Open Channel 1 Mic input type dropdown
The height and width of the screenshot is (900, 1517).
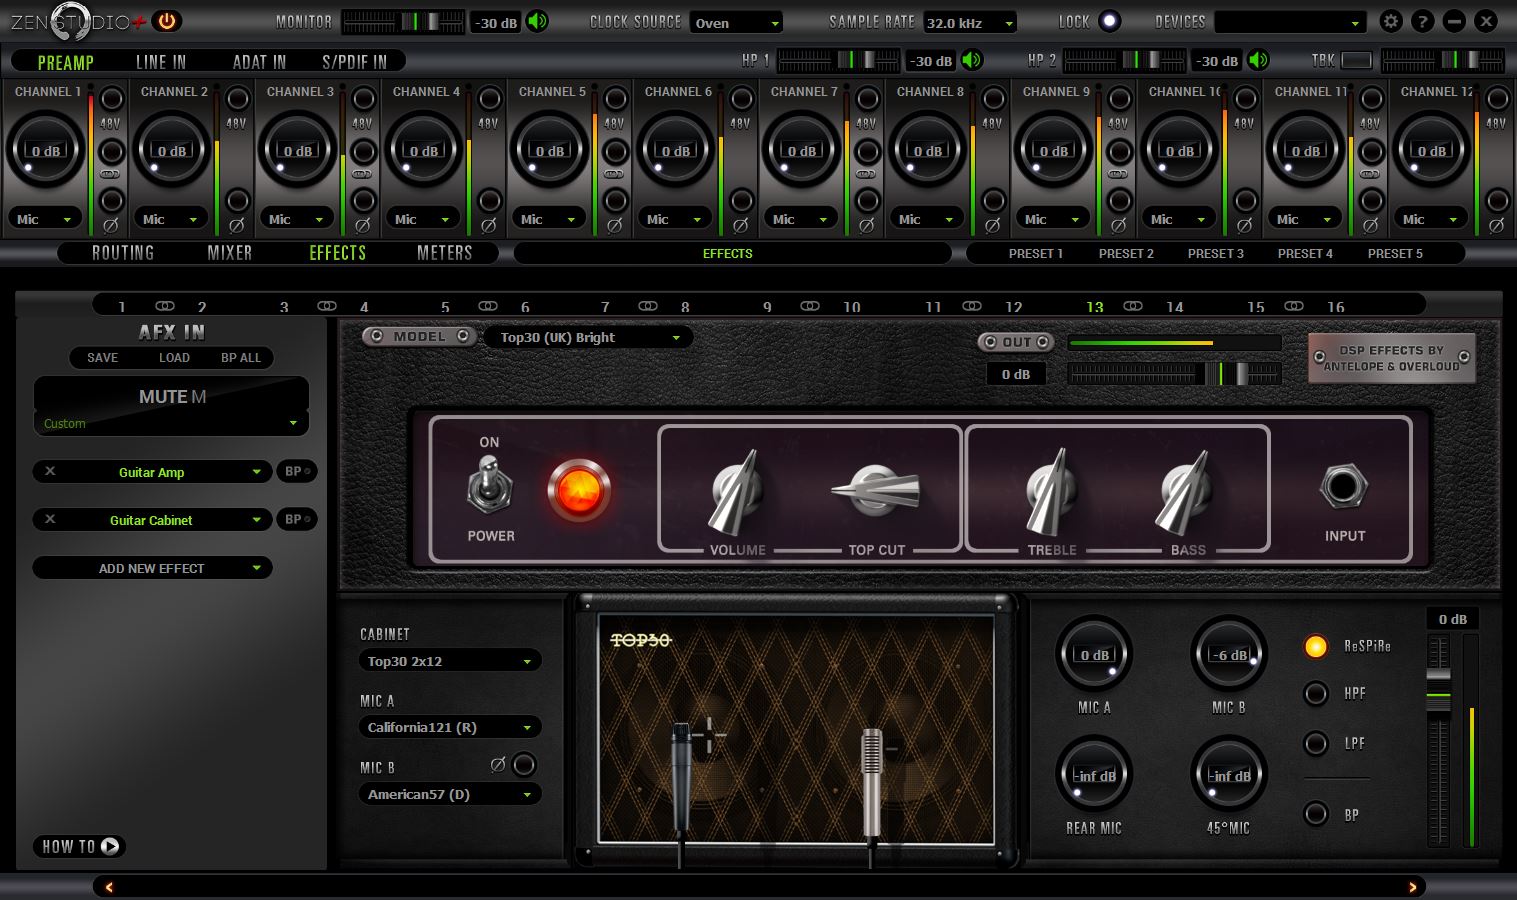[x=45, y=219]
